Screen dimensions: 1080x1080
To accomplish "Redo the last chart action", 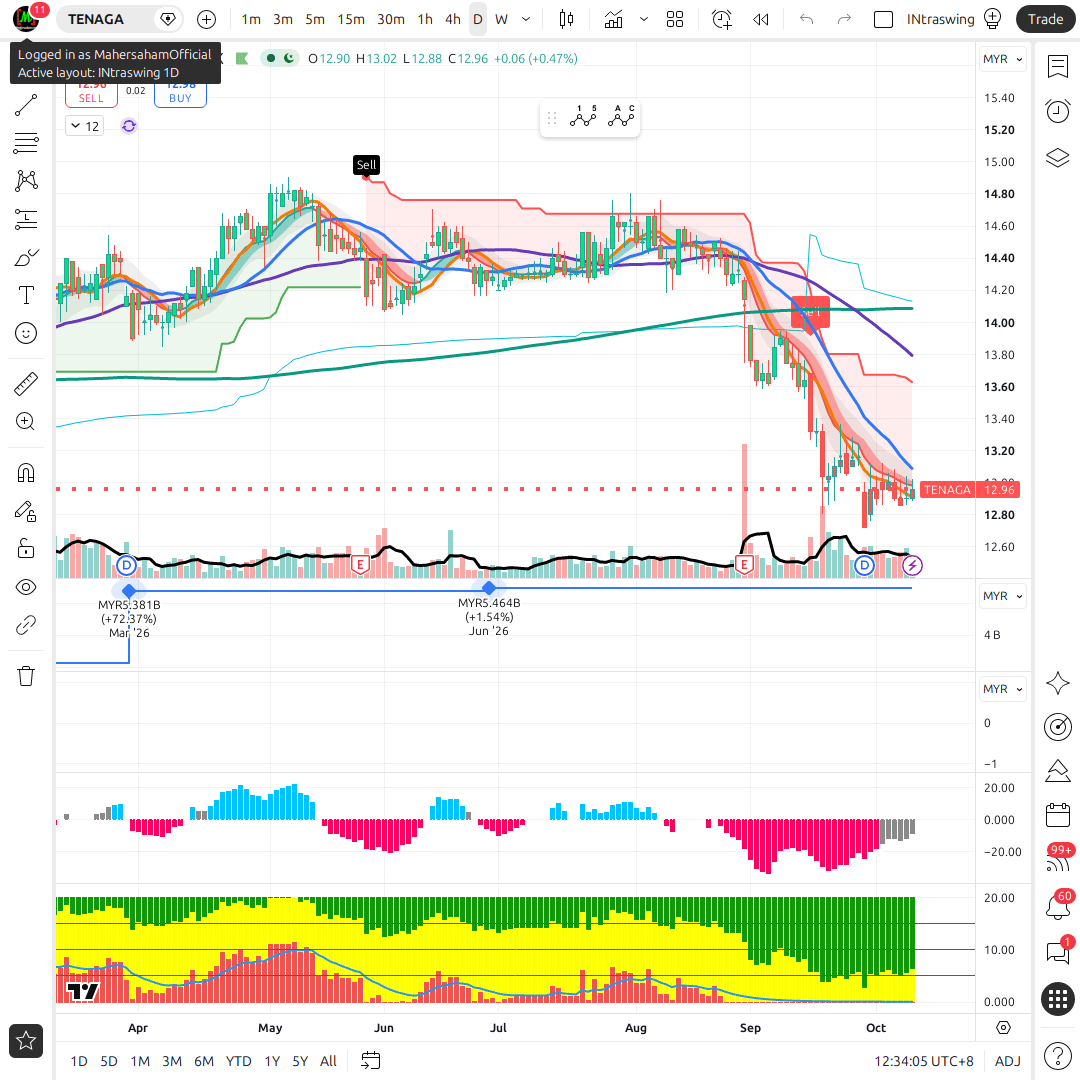I will [x=844, y=19].
